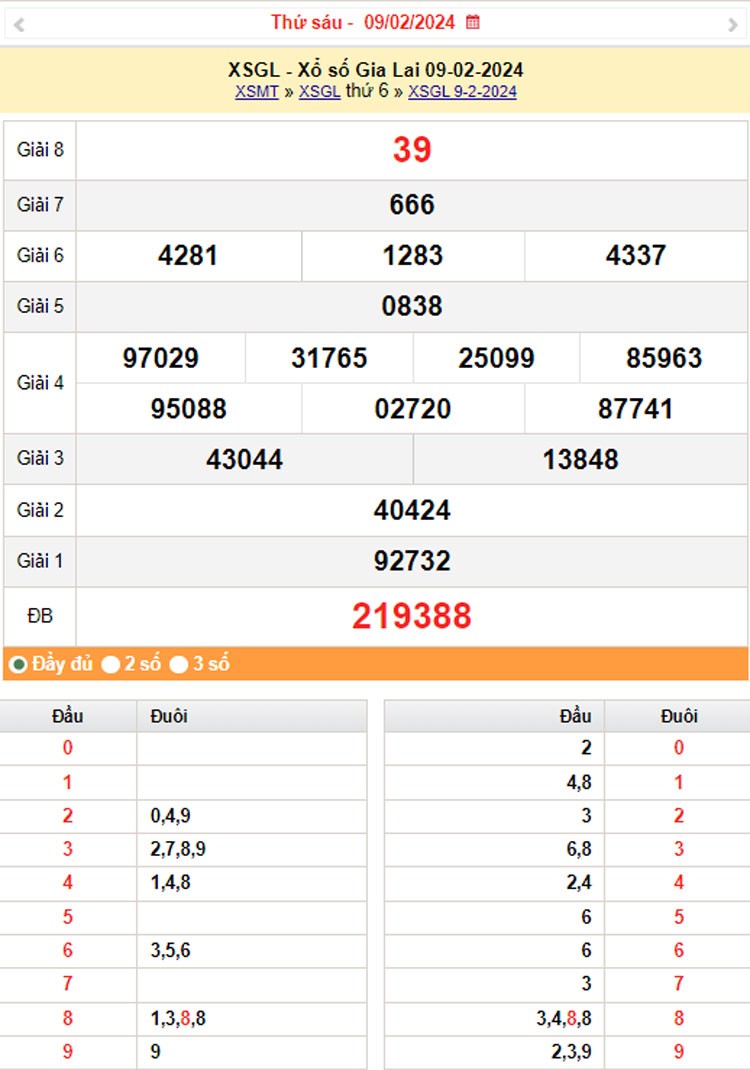
Task: Open the XSMT breadcrumb link
Action: 256,92
